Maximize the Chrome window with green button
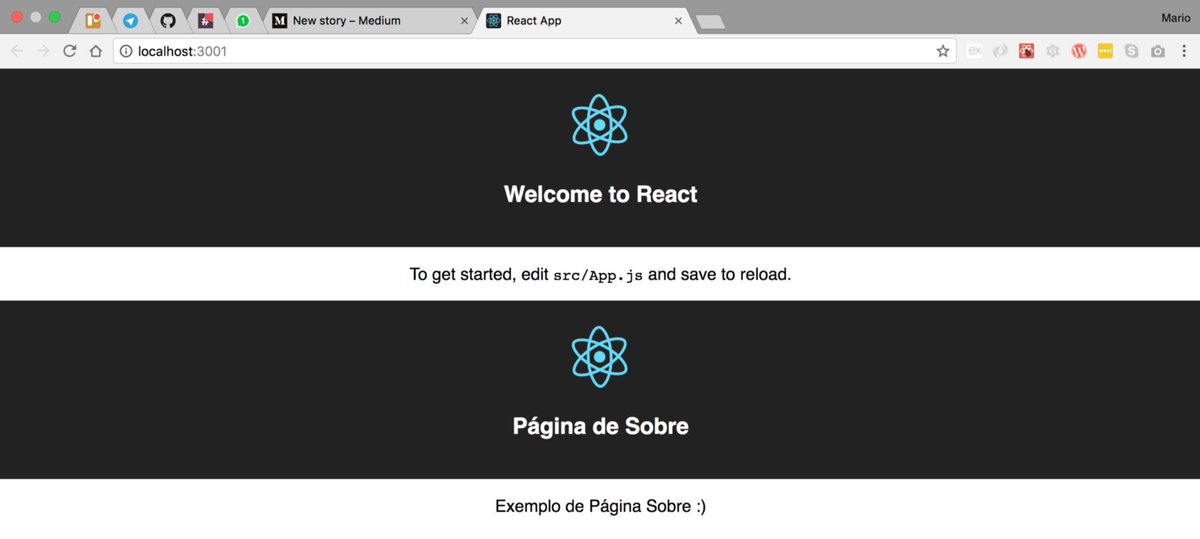Viewport: 1200px width, 539px height. (x=55, y=18)
